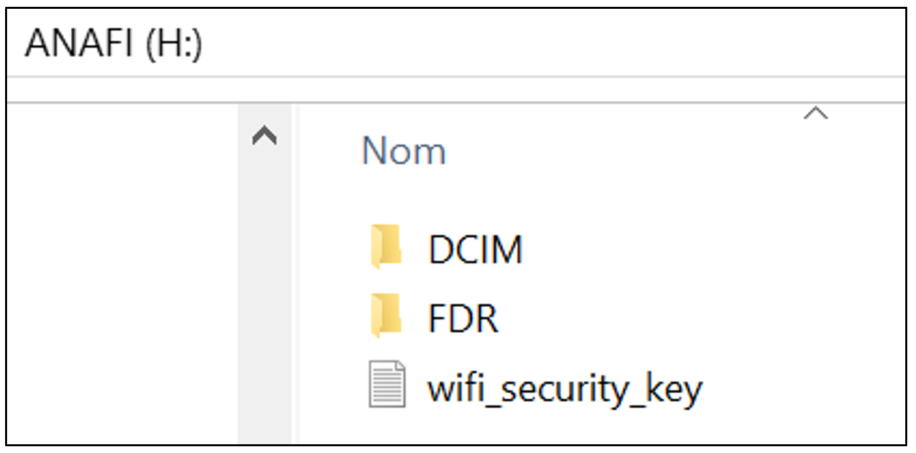The width and height of the screenshot is (916, 453).
Task: Click the empty left navigation pane area
Action: click(123, 274)
